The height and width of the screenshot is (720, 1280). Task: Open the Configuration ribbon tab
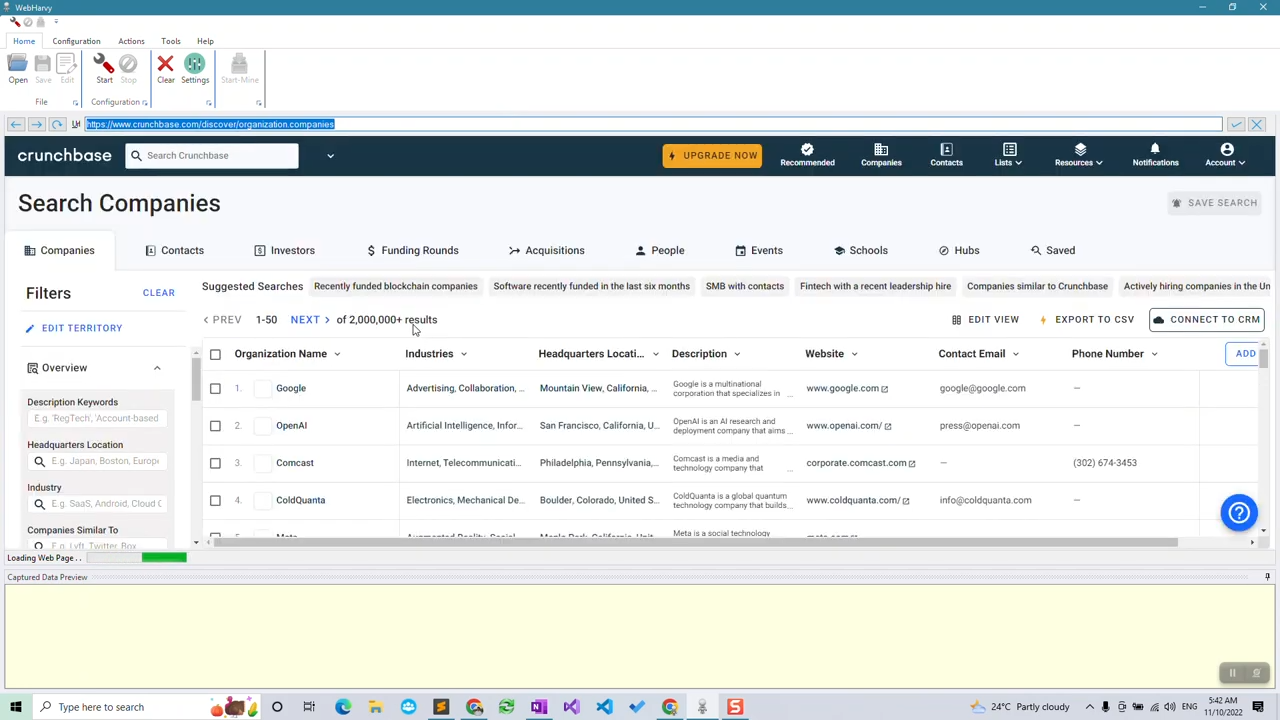point(76,41)
